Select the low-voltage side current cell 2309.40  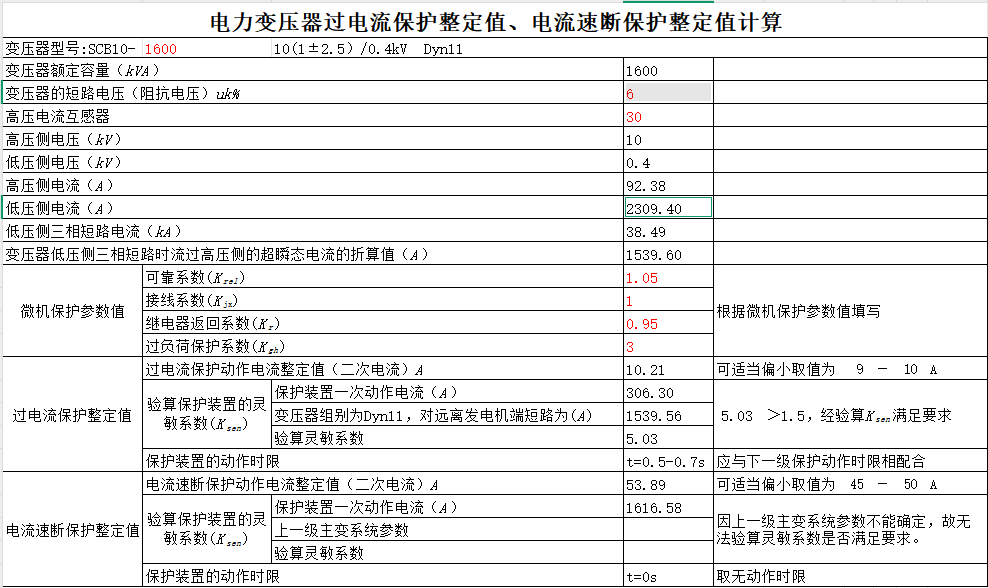click(667, 208)
